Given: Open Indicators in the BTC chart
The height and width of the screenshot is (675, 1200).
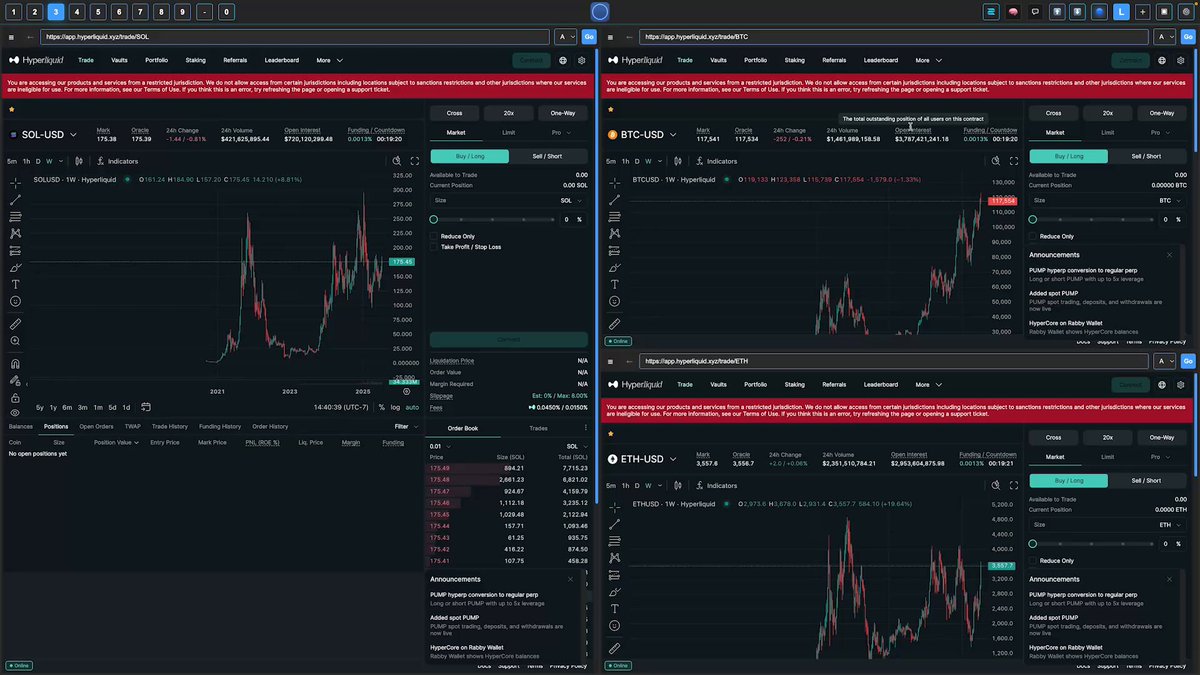Looking at the screenshot, I should (x=717, y=161).
